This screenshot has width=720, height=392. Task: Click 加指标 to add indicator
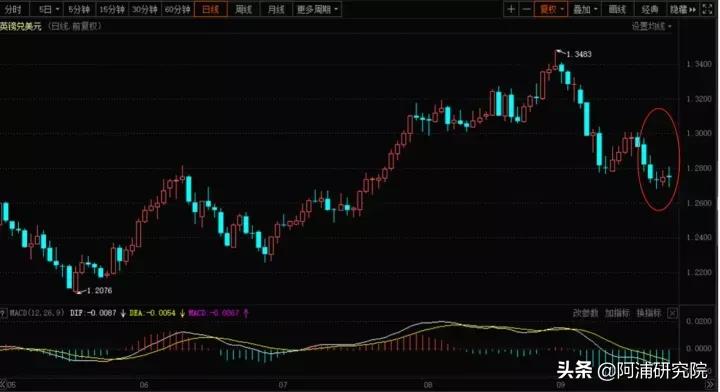pyautogui.click(x=617, y=313)
